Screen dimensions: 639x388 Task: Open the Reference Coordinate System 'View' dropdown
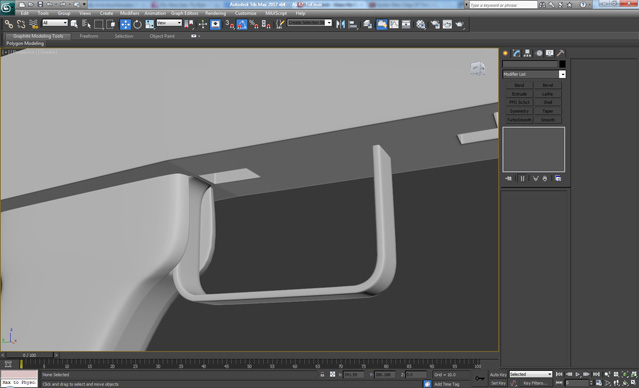[x=169, y=23]
